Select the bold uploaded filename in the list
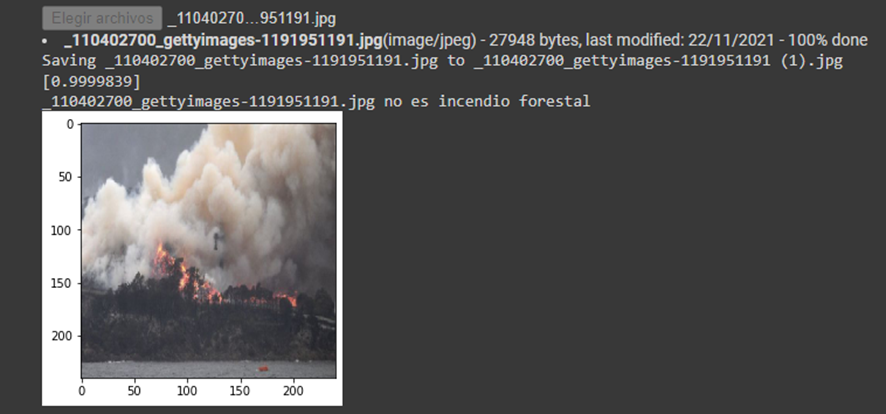Screen dimensions: 886x414 [x=223, y=40]
